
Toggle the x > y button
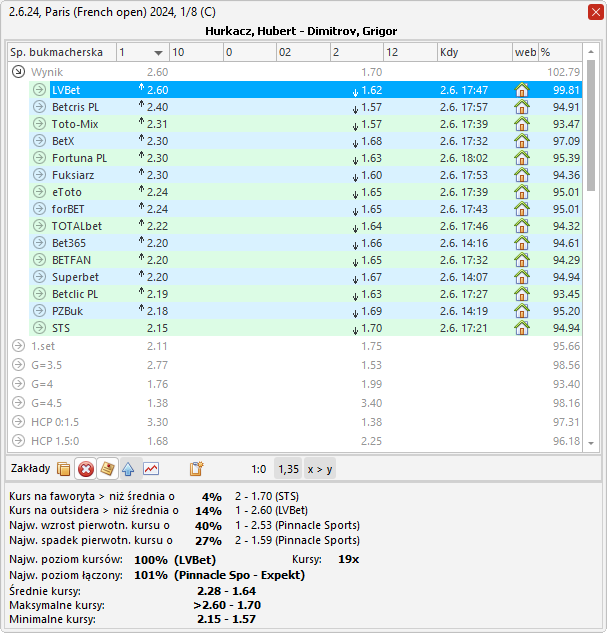(320, 468)
